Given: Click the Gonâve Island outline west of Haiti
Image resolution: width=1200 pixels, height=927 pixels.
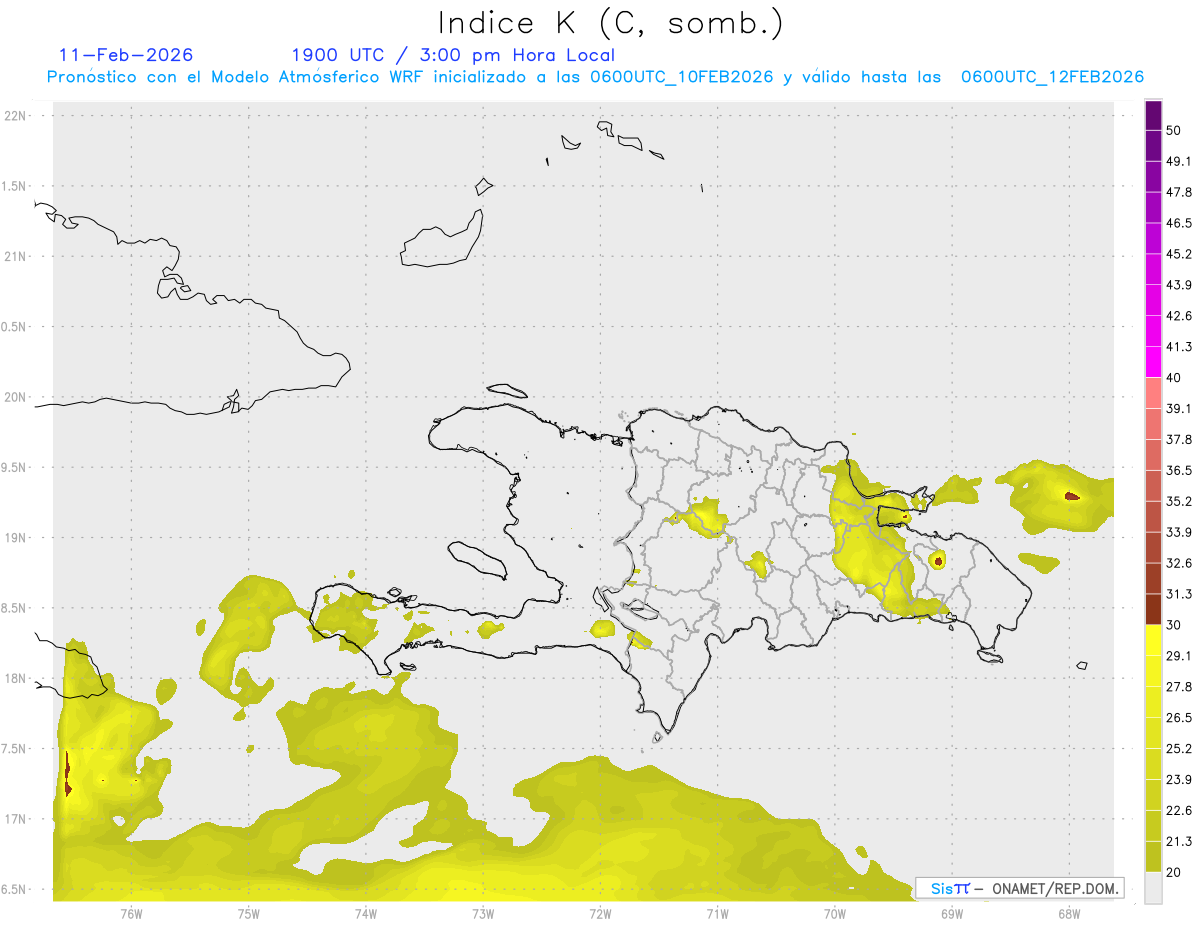Looking at the screenshot, I should pyautogui.click(x=475, y=560).
